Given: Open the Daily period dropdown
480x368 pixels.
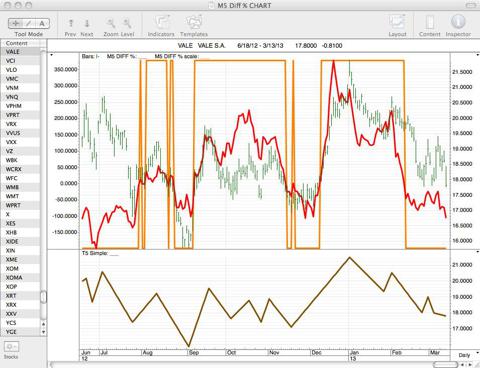Looking at the screenshot, I should 467,355.
